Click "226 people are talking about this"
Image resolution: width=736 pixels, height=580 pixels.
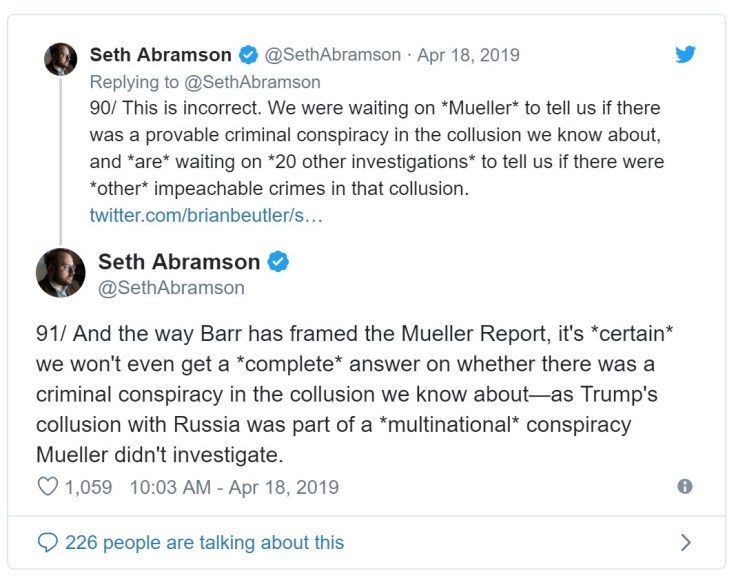coord(204,542)
